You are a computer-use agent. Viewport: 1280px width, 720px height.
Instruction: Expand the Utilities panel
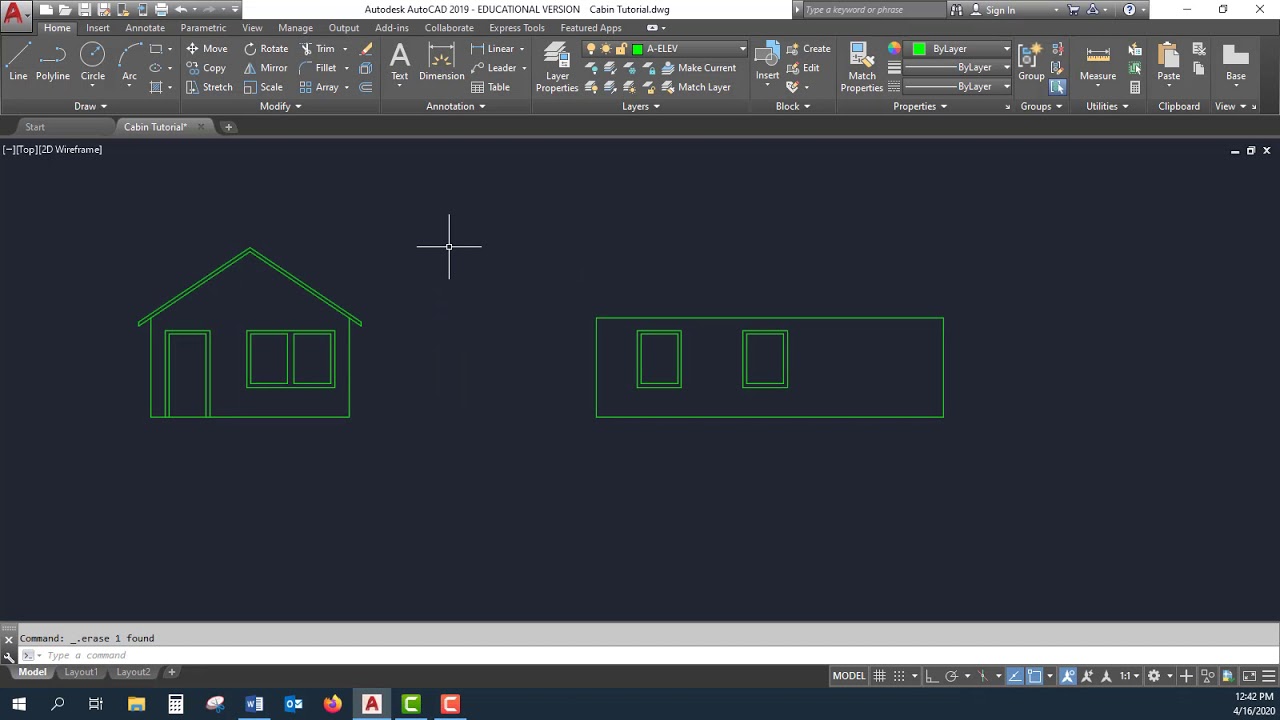coord(1107,106)
